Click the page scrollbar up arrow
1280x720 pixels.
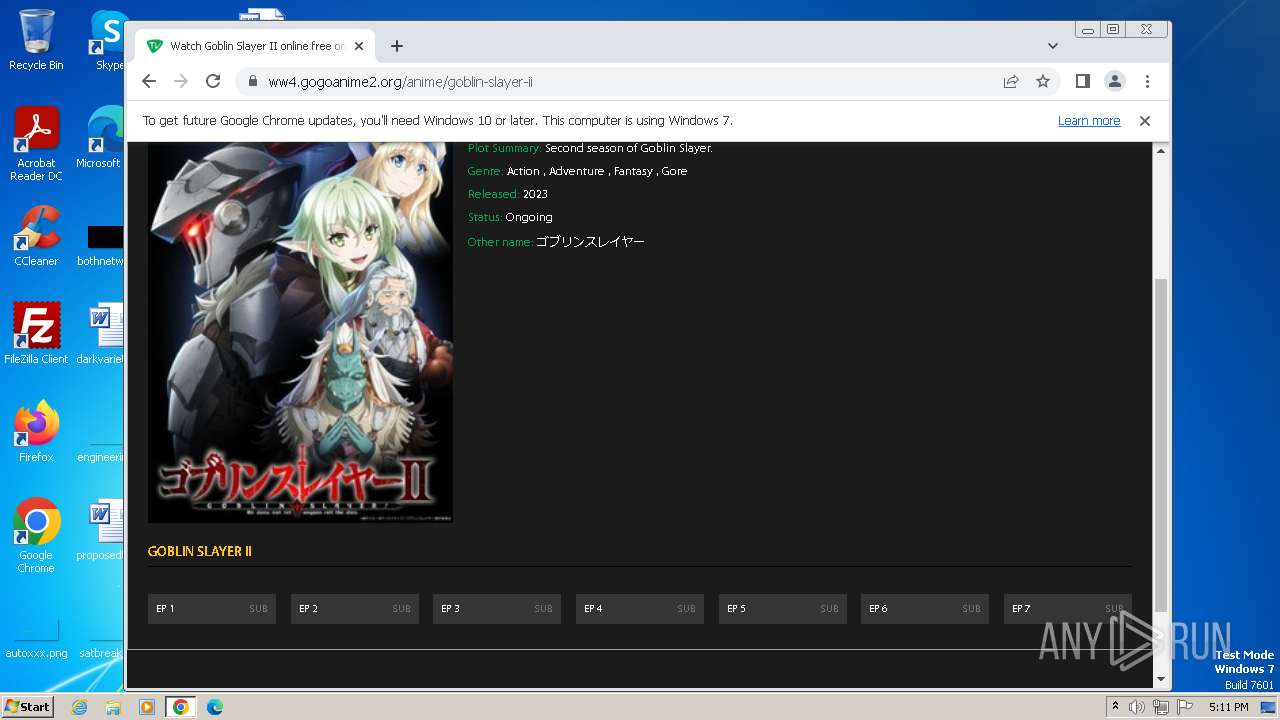pyautogui.click(x=1161, y=151)
